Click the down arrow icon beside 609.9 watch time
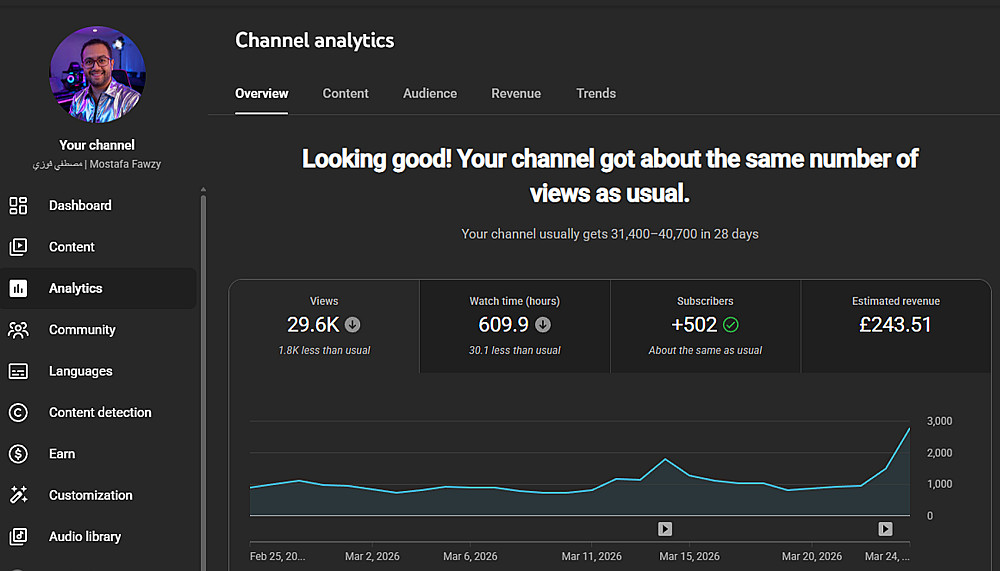The image size is (1000, 571). (x=543, y=325)
